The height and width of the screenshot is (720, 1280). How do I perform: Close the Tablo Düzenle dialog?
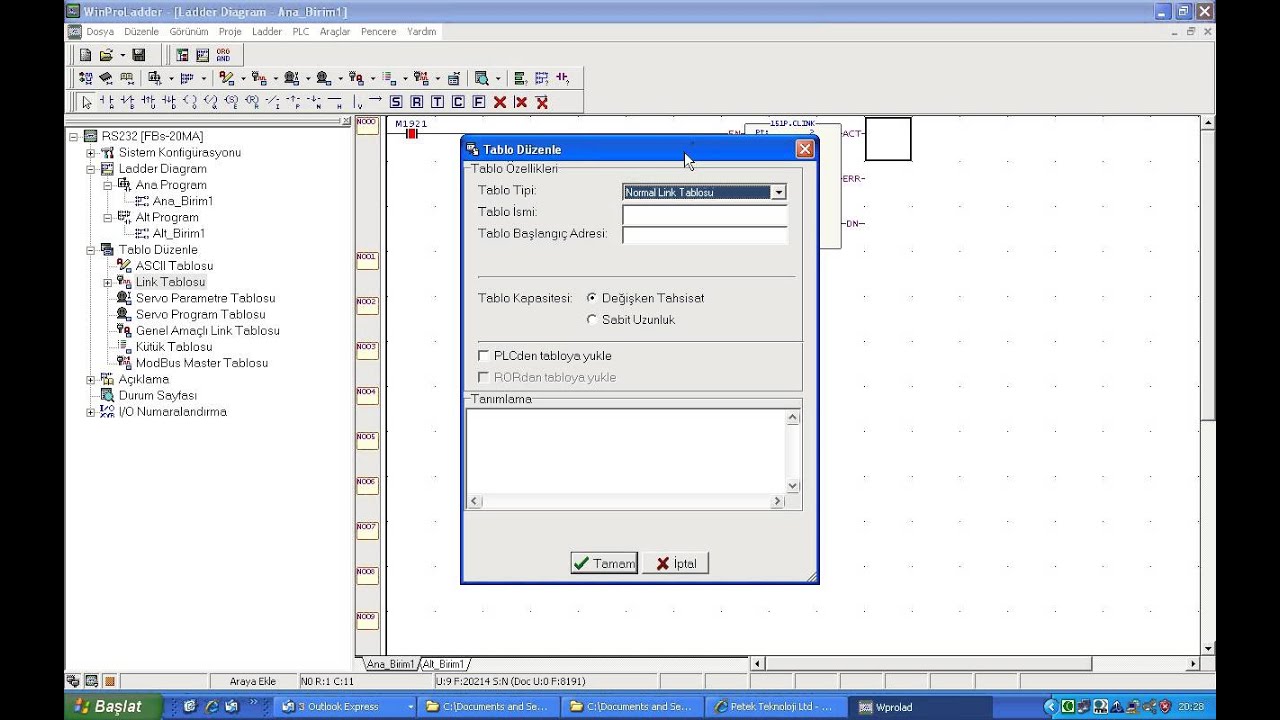[805, 149]
